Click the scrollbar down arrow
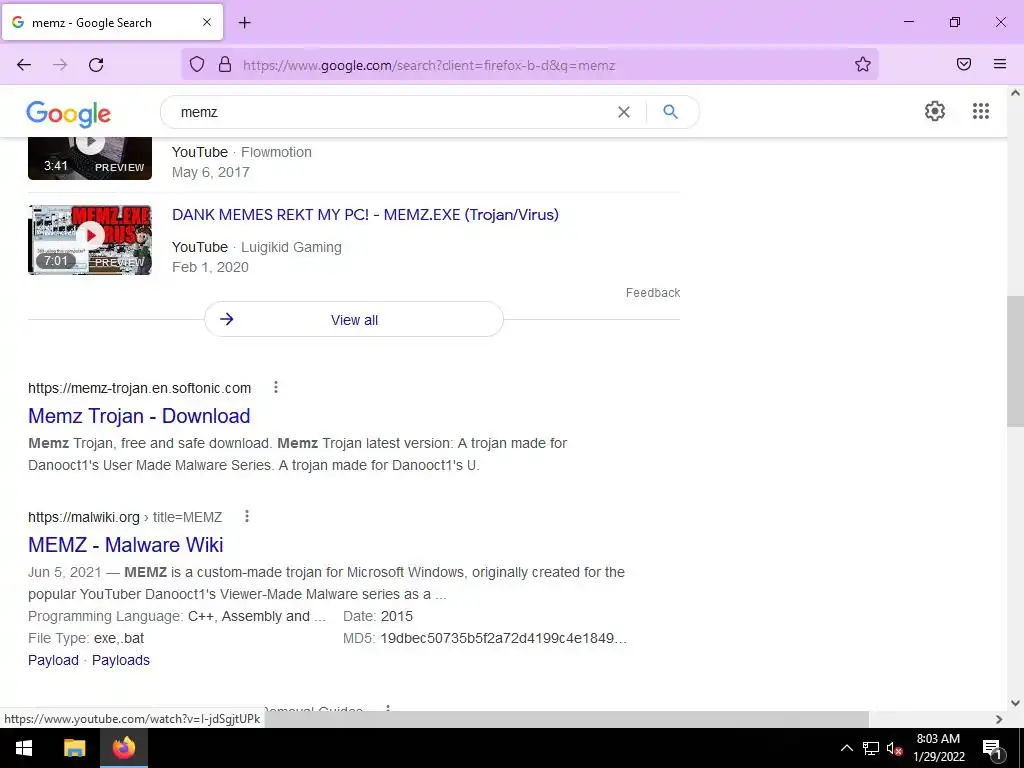The height and width of the screenshot is (768, 1024). (x=1015, y=703)
